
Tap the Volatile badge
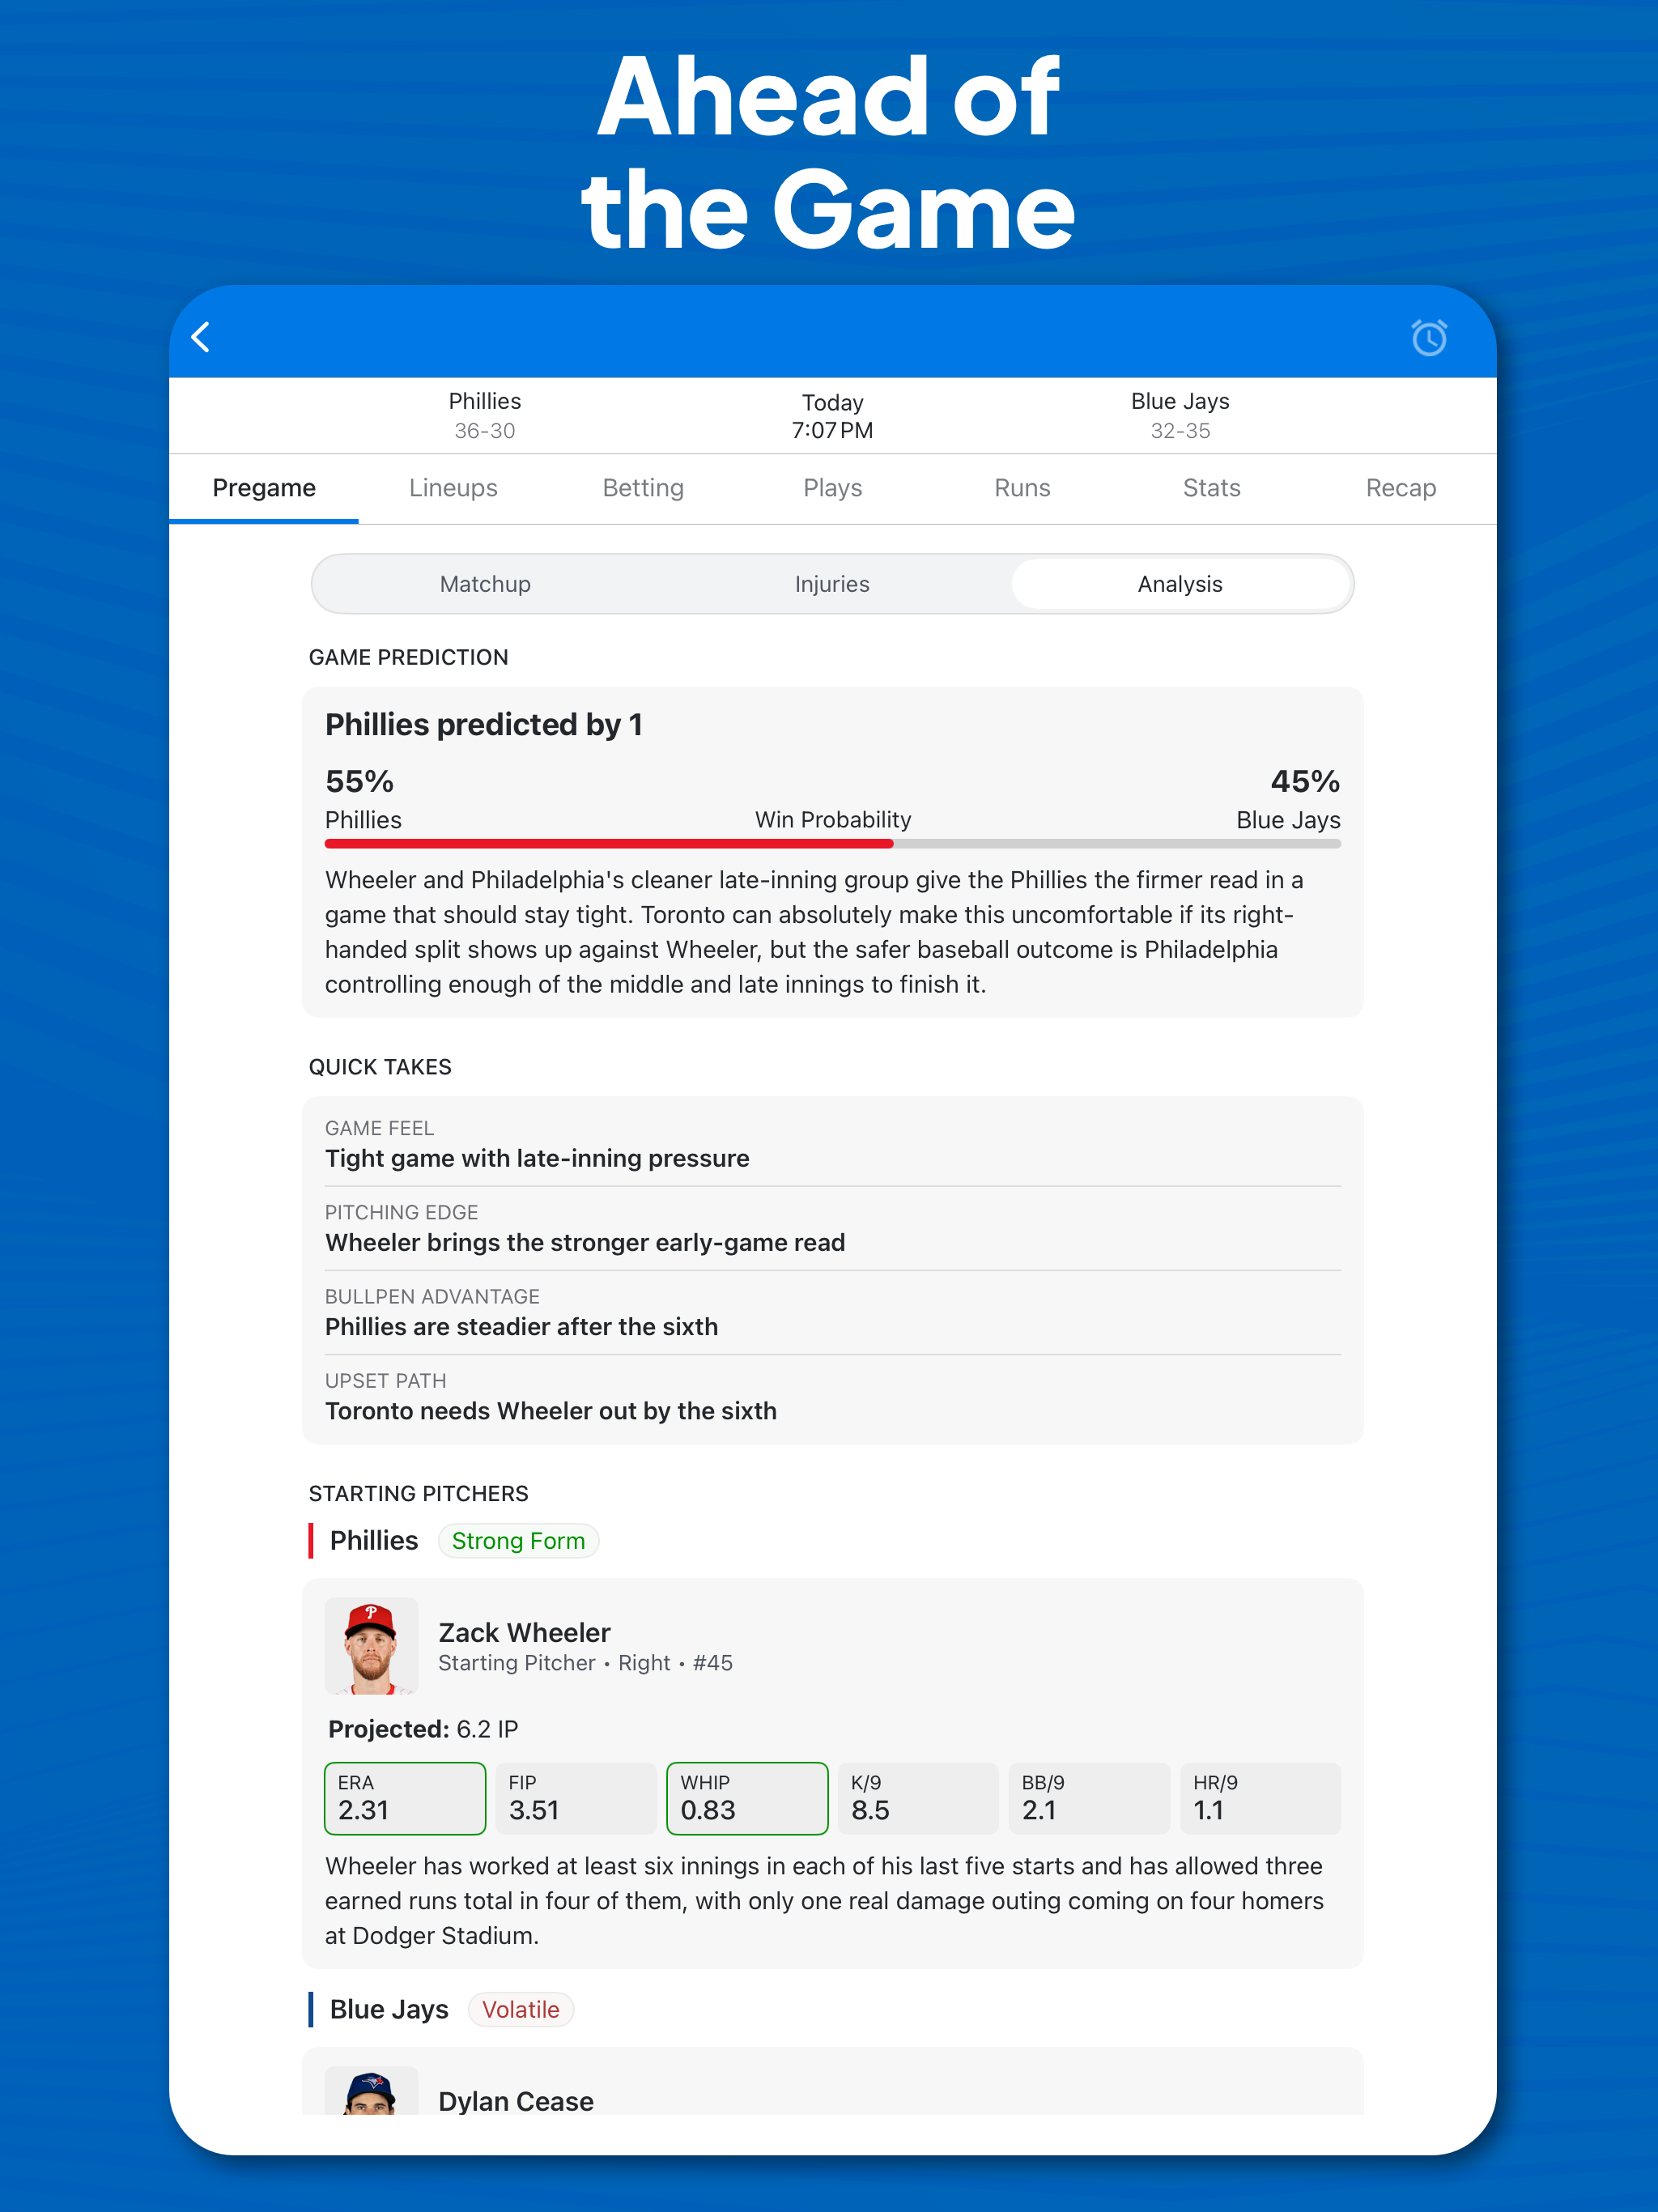[x=521, y=2010]
